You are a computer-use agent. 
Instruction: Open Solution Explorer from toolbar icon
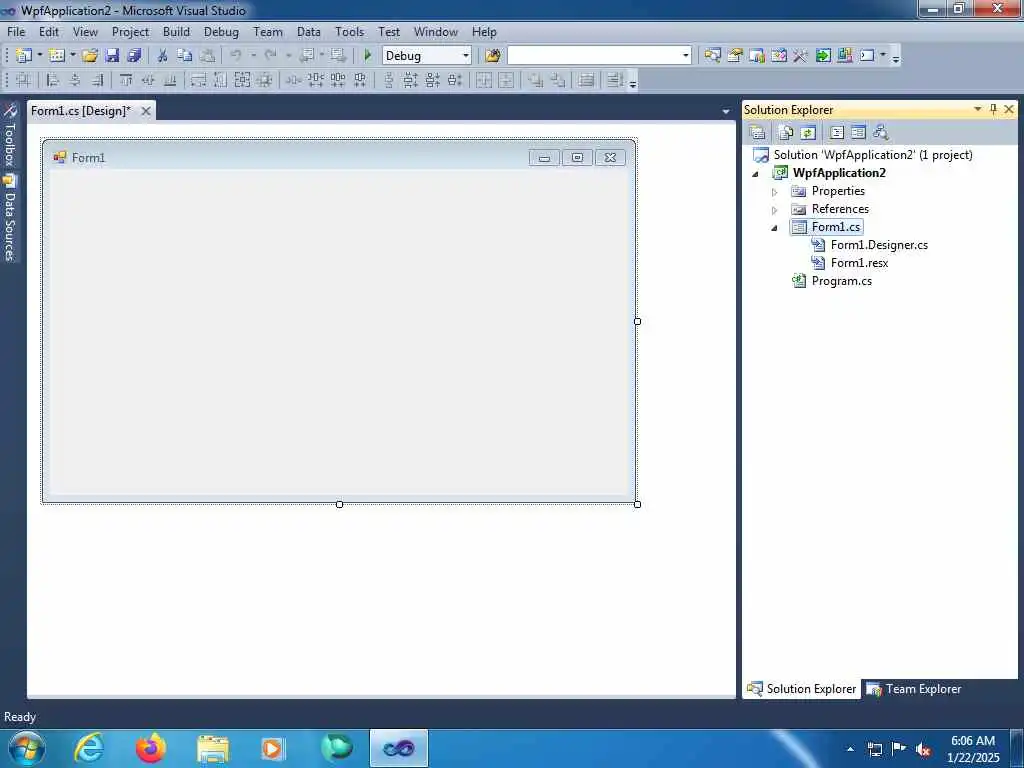click(x=712, y=56)
